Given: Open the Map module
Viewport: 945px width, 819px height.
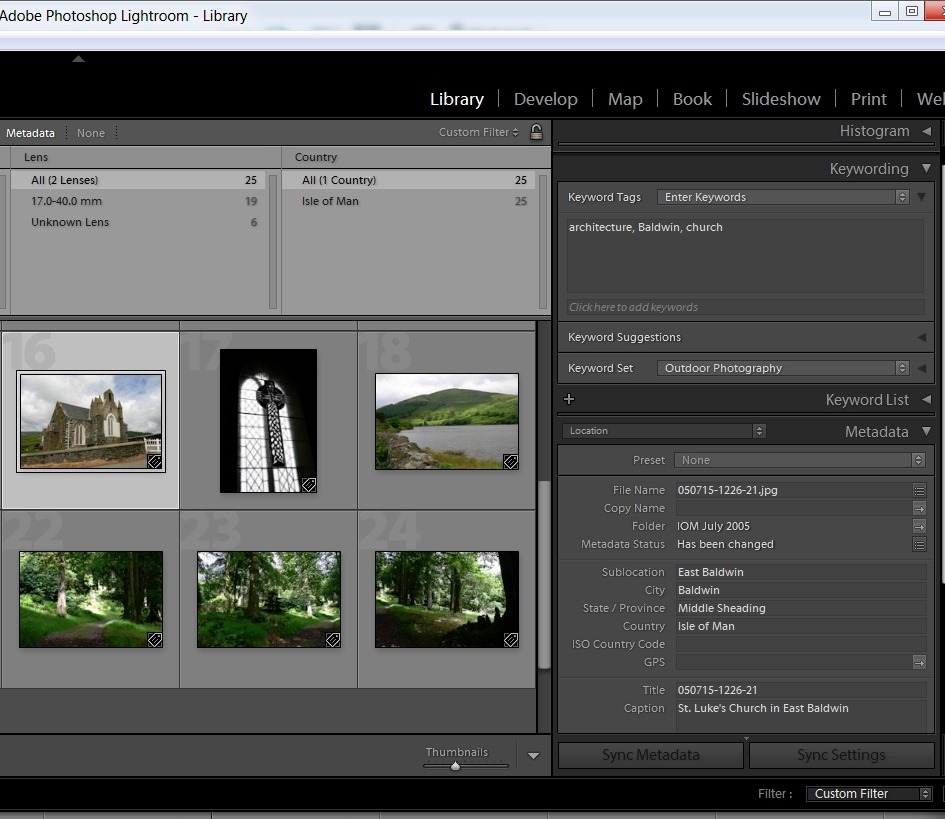Looking at the screenshot, I should (x=625, y=99).
